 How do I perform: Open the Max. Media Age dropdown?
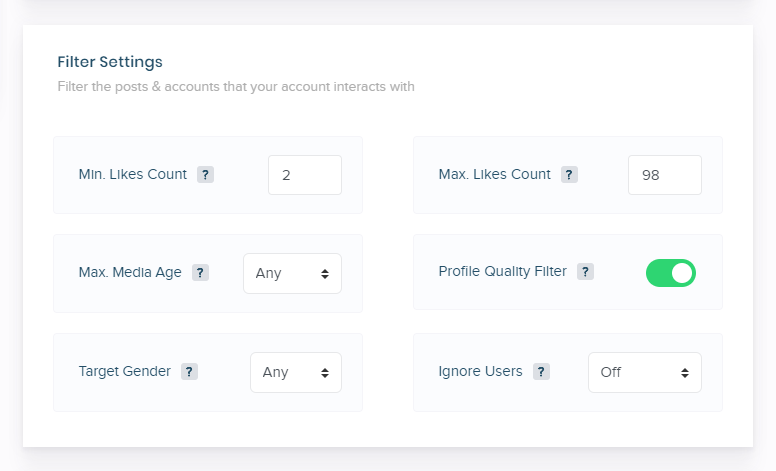click(x=292, y=273)
